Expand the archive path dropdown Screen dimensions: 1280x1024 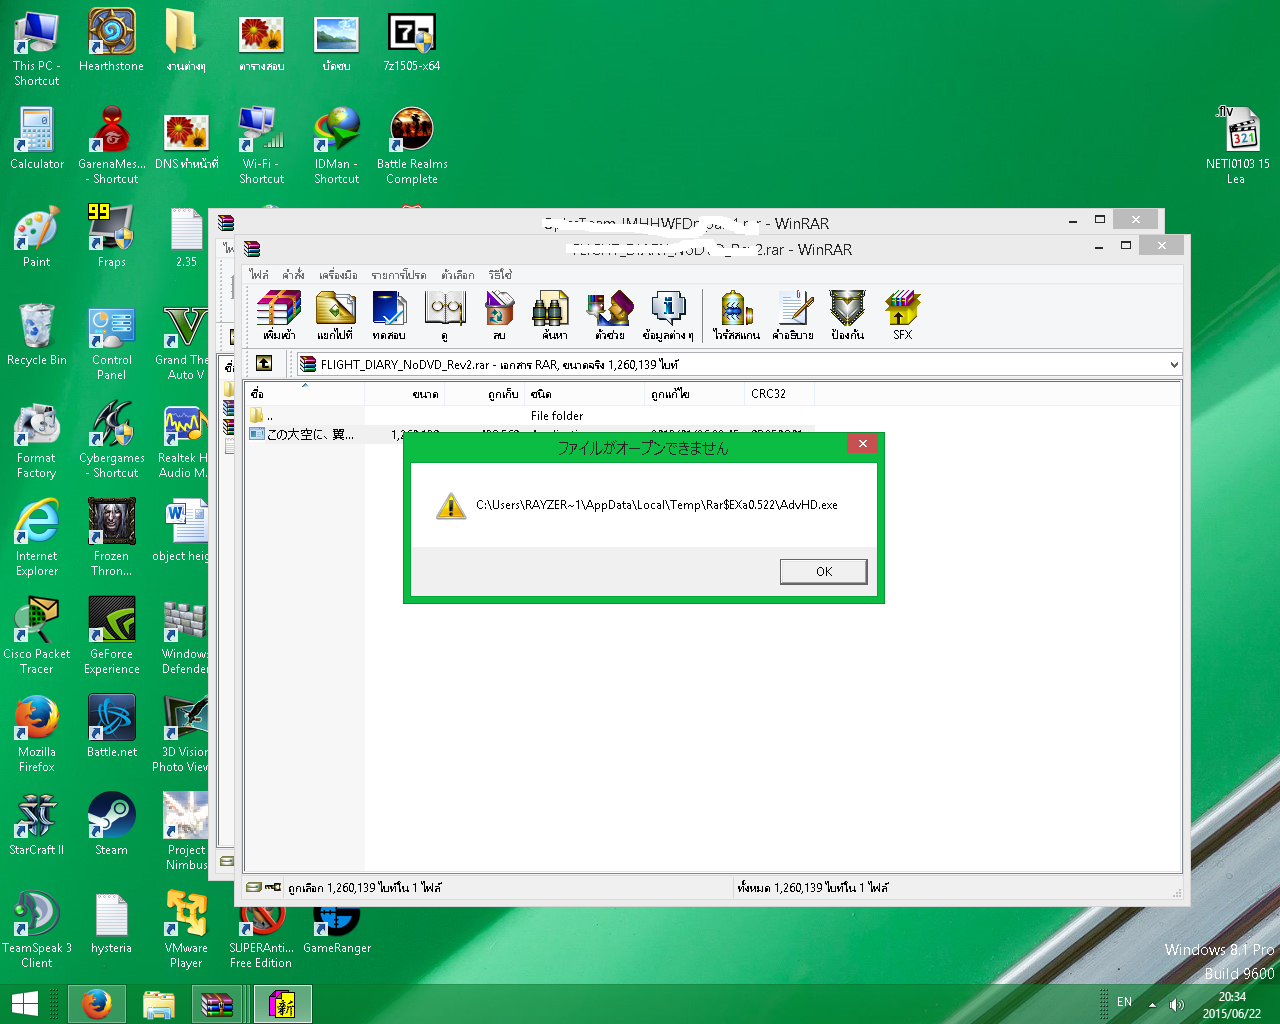tap(1174, 365)
